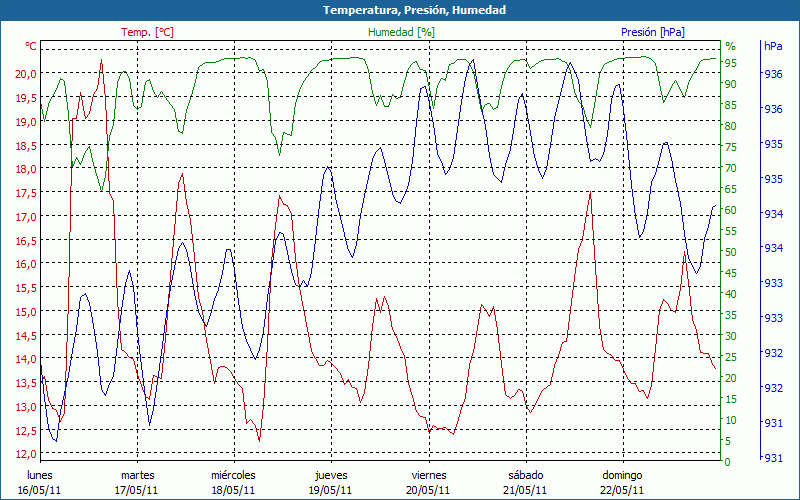This screenshot has width=800, height=500.
Task: Select the martes 17/05/11 date marker
Action: (137, 482)
